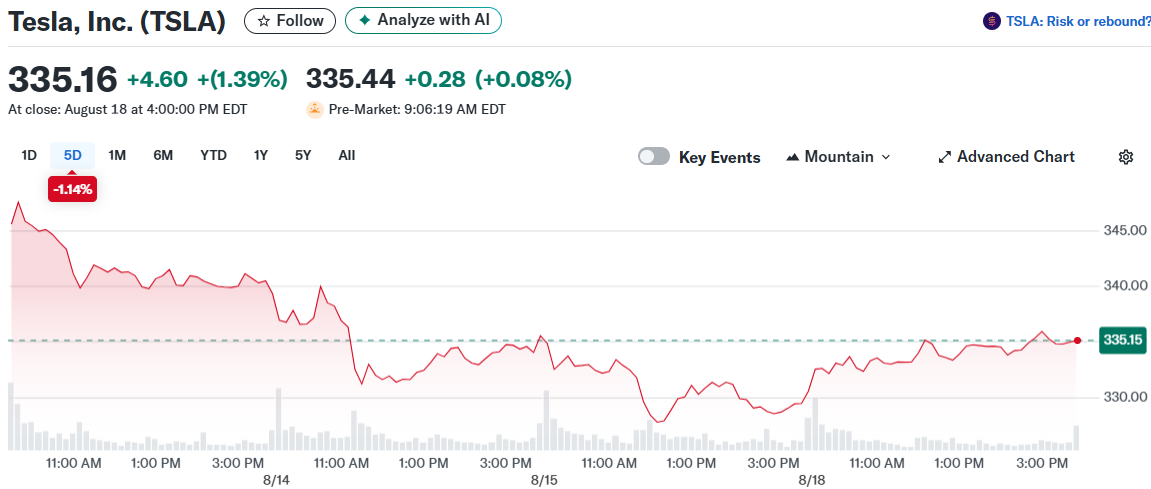The height and width of the screenshot is (489, 1151).
Task: Click the -1.14% change badge
Action: (73, 189)
